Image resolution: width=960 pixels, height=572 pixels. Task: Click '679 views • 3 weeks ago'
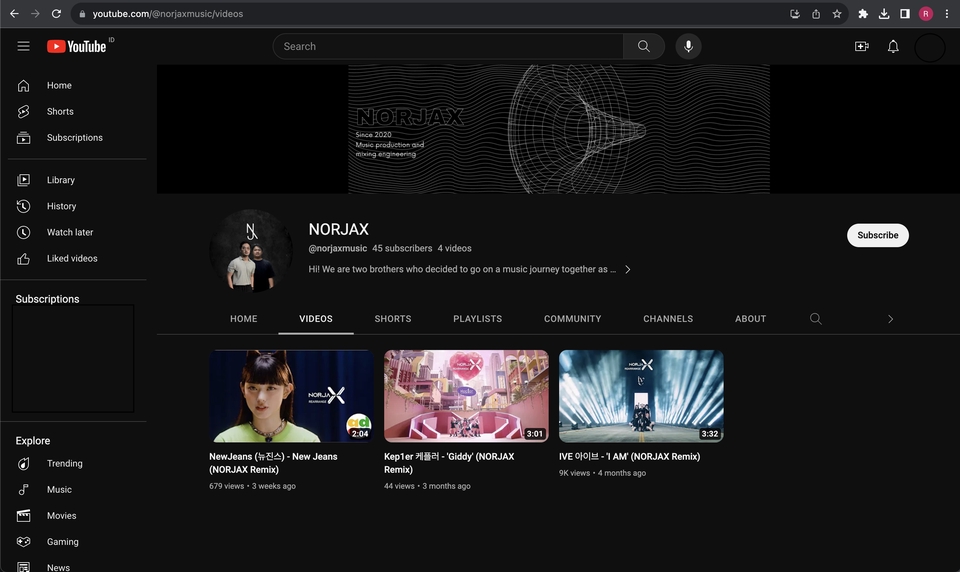click(252, 486)
